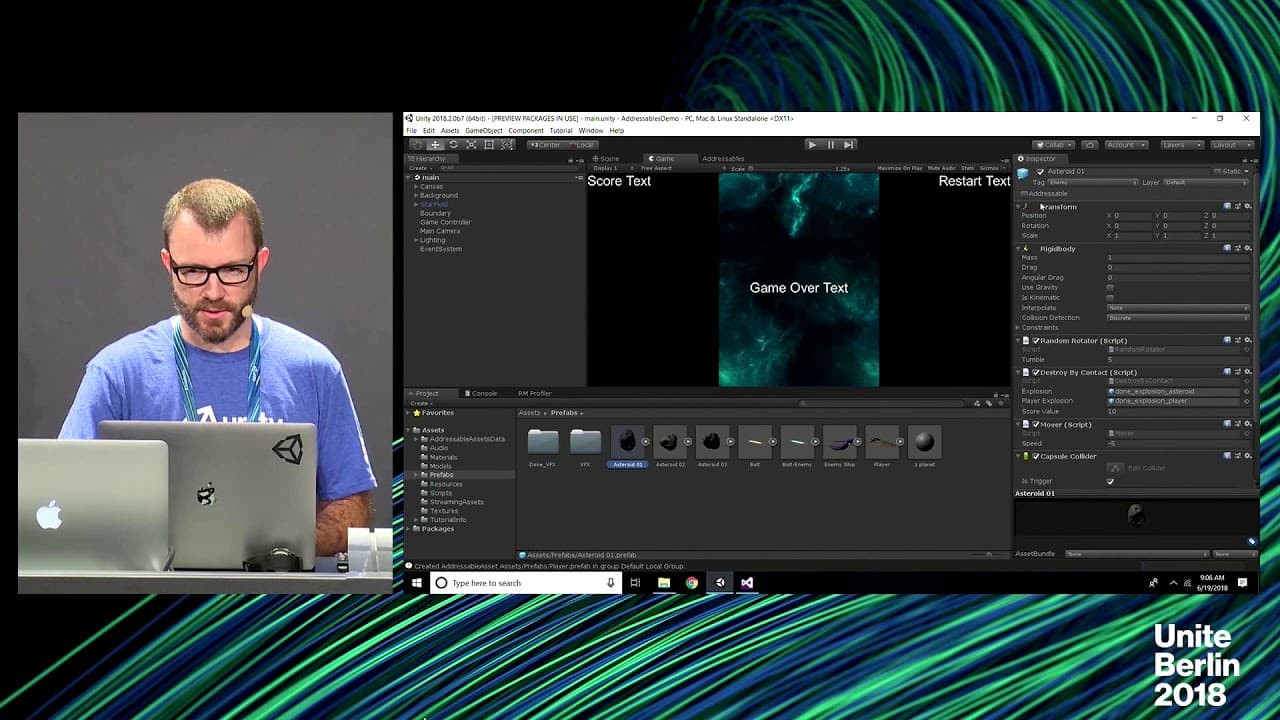
Task: Enable Use Gravity checkbox
Action: point(1110,288)
